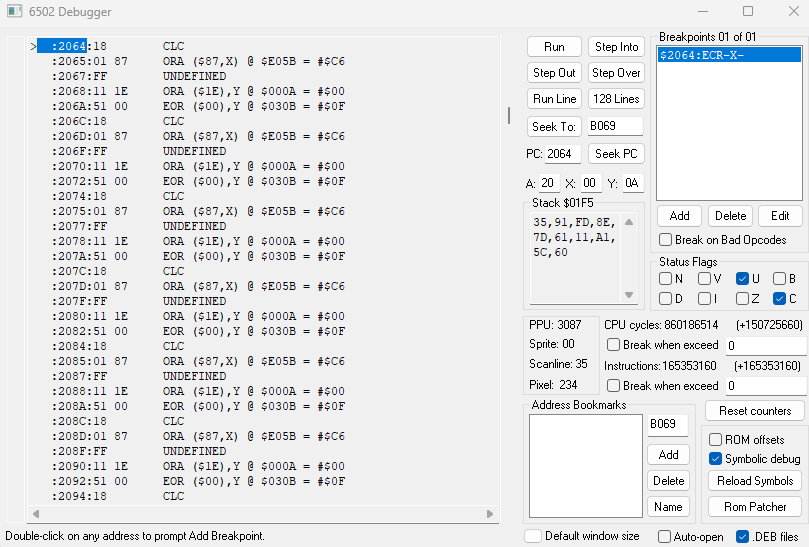
Task: Click the Run button
Action: click(x=554, y=47)
